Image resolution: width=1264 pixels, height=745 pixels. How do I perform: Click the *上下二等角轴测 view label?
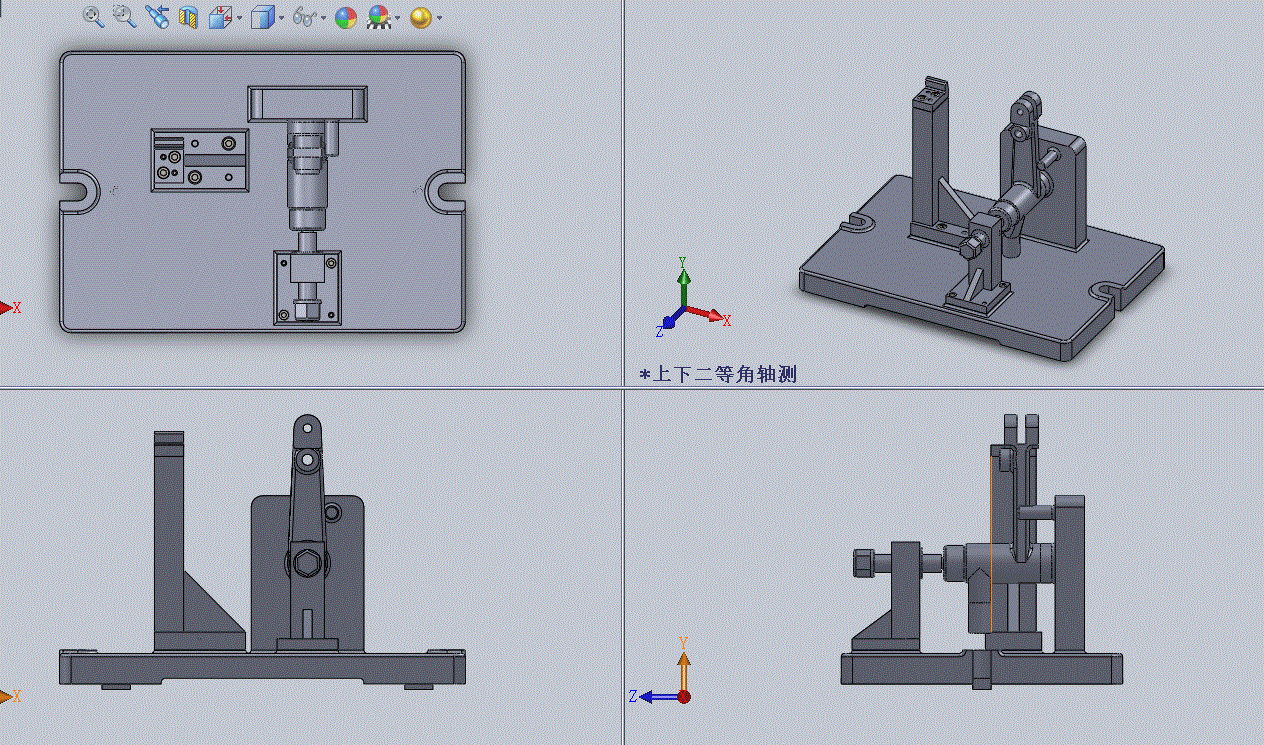[718, 375]
